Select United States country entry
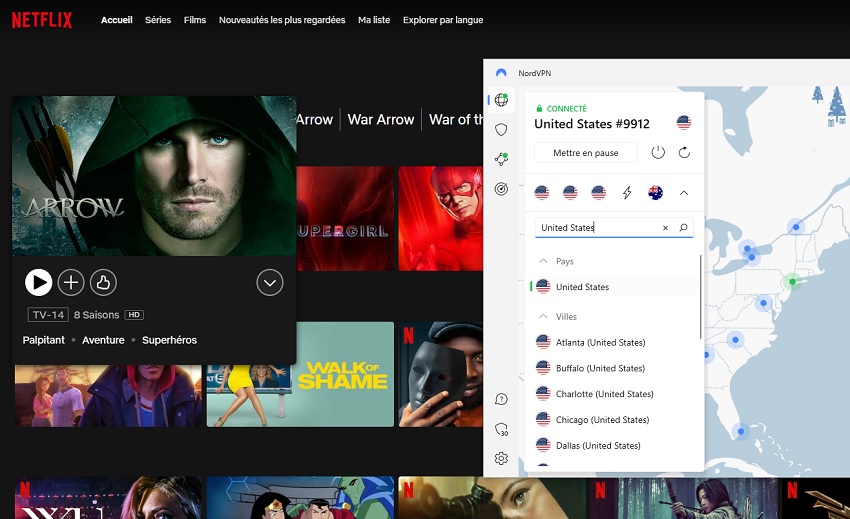Viewport: 850px width, 519px height. click(613, 287)
